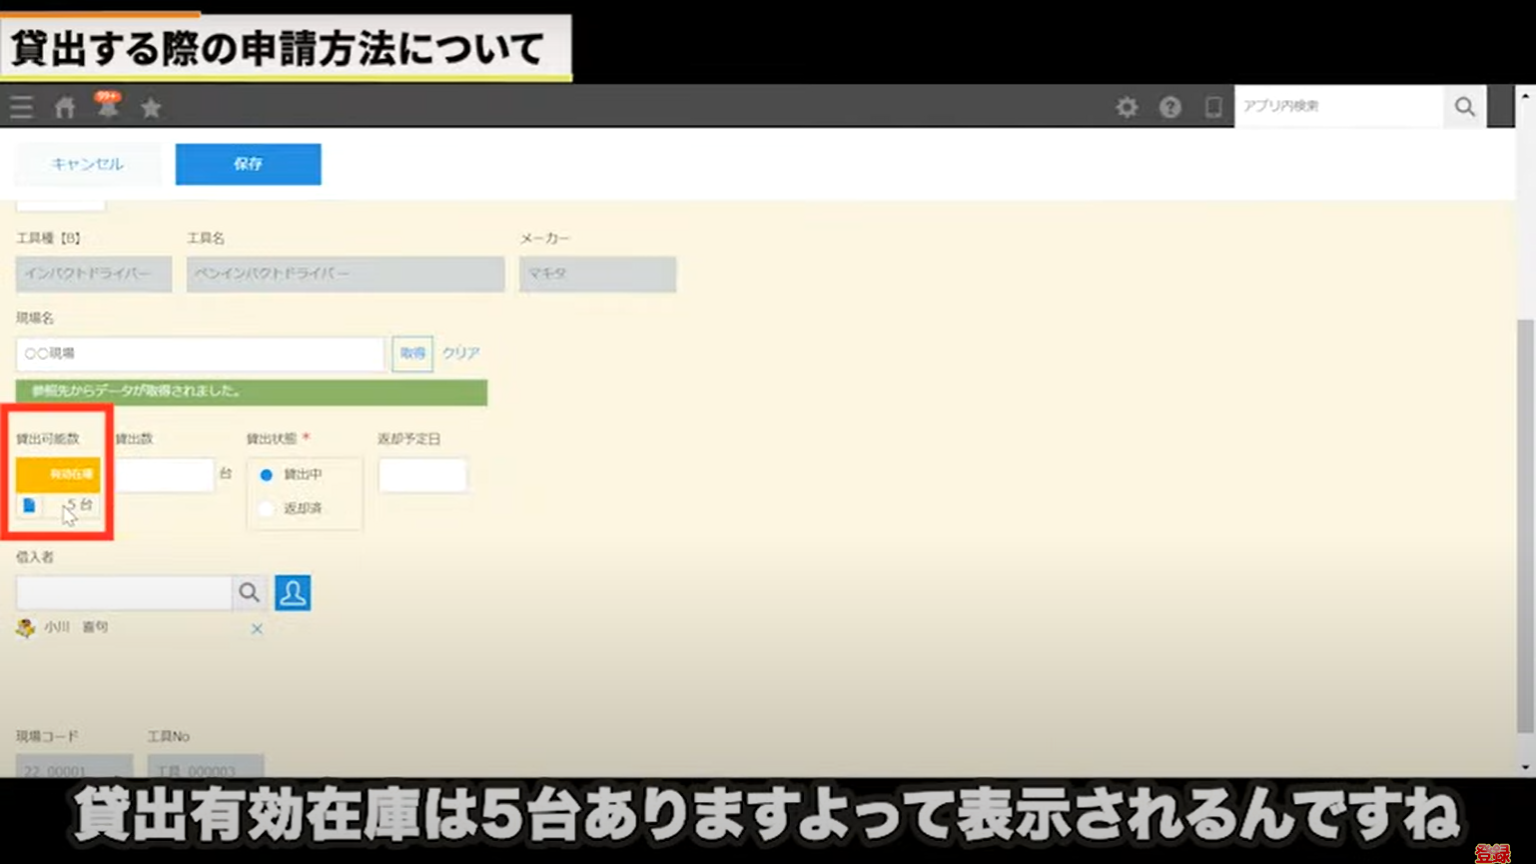Select the 貸出中 radio button
The image size is (1536, 864).
(x=265, y=475)
